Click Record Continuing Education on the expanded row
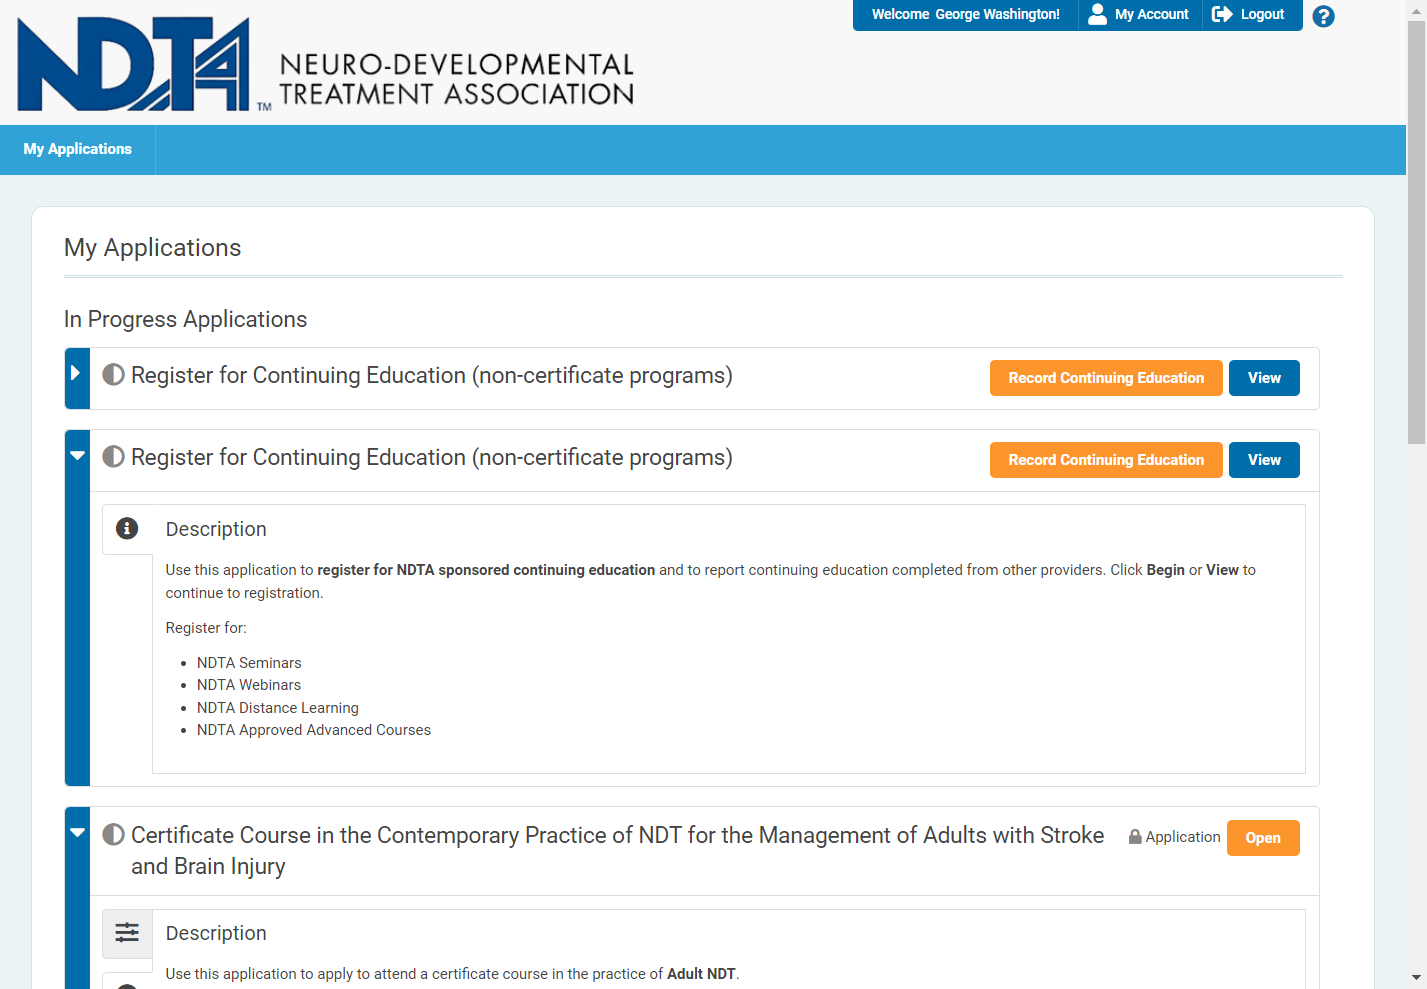 (x=1106, y=460)
